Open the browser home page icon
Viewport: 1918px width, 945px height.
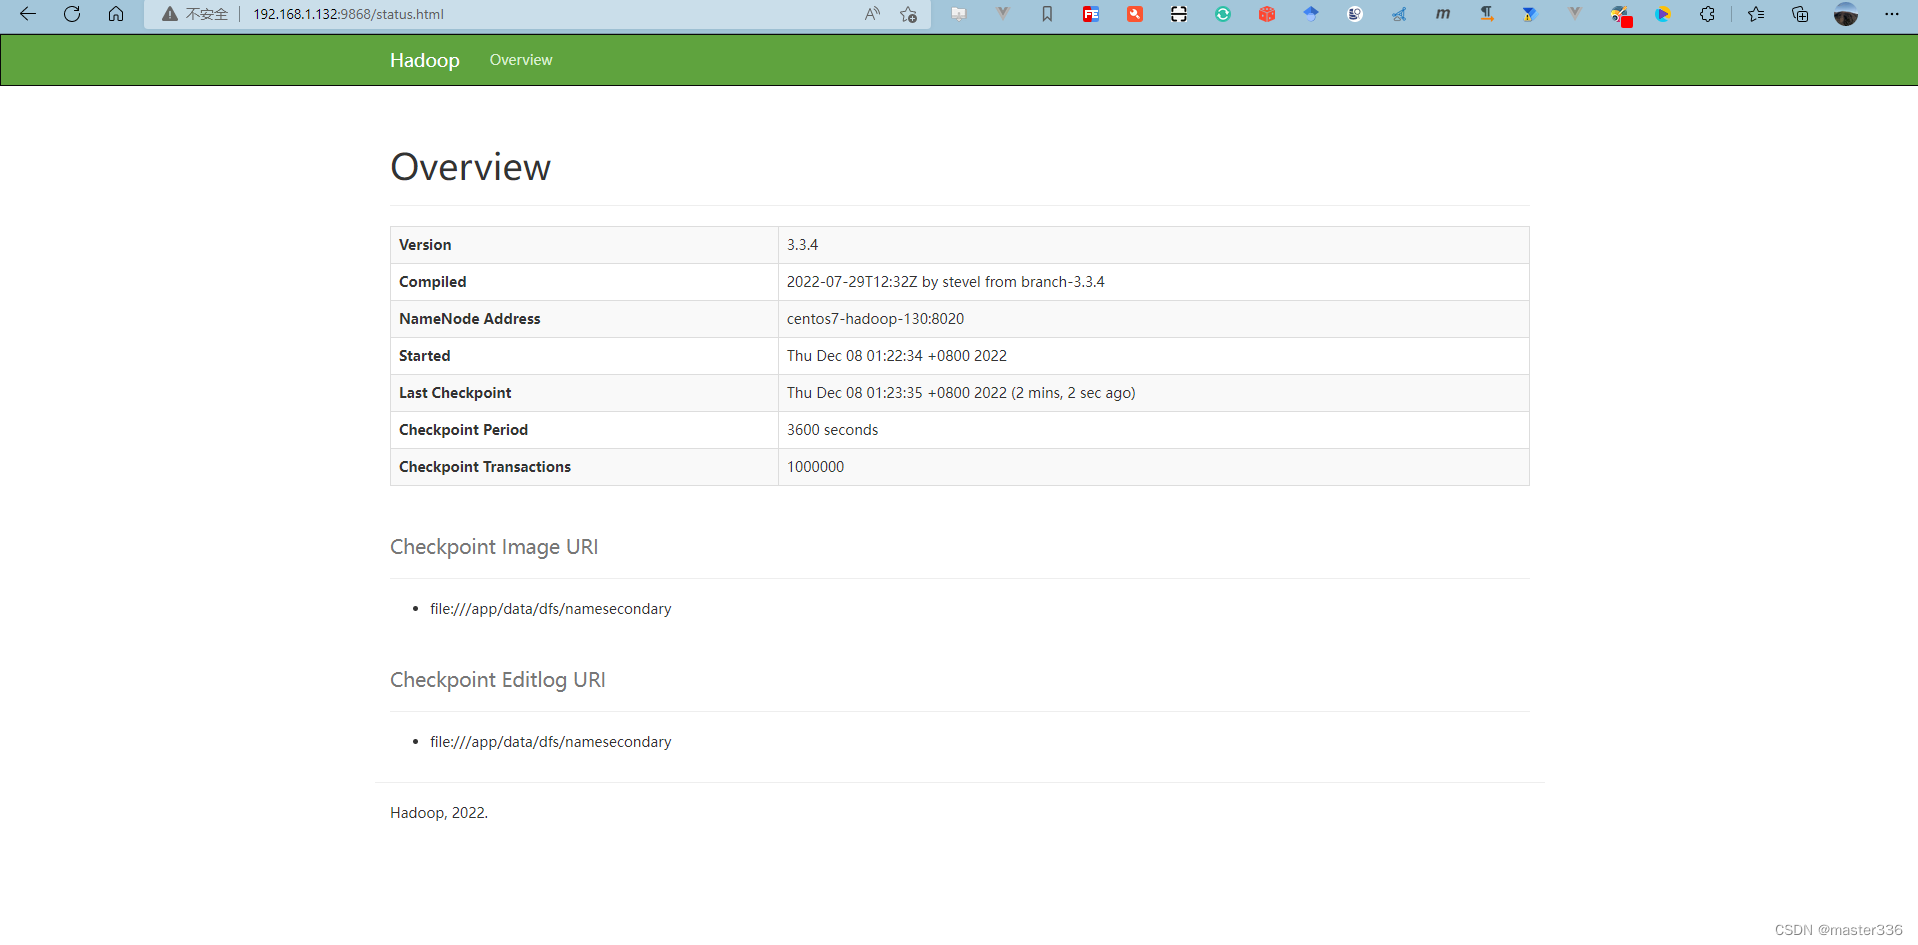click(116, 14)
